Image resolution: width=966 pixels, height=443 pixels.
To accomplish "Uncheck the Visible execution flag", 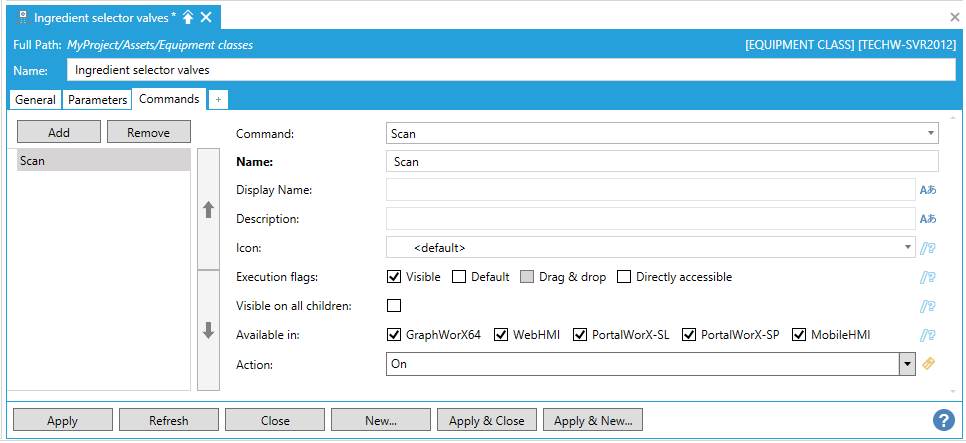I will pyautogui.click(x=394, y=277).
